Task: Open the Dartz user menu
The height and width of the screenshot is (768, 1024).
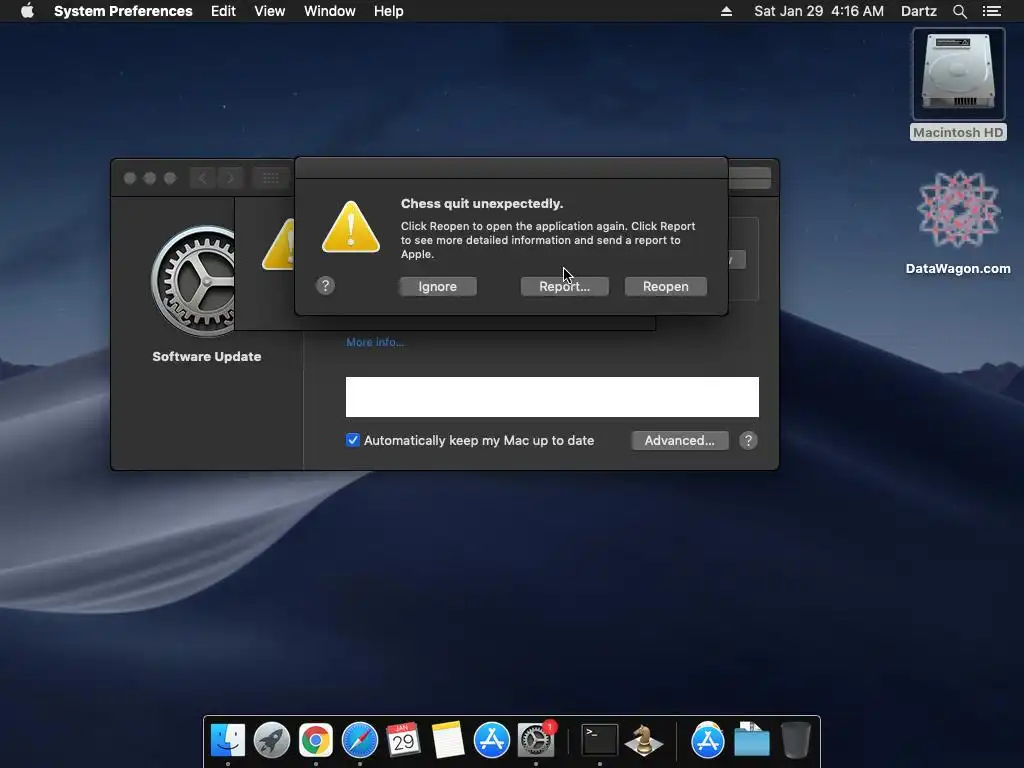Action: tap(918, 11)
